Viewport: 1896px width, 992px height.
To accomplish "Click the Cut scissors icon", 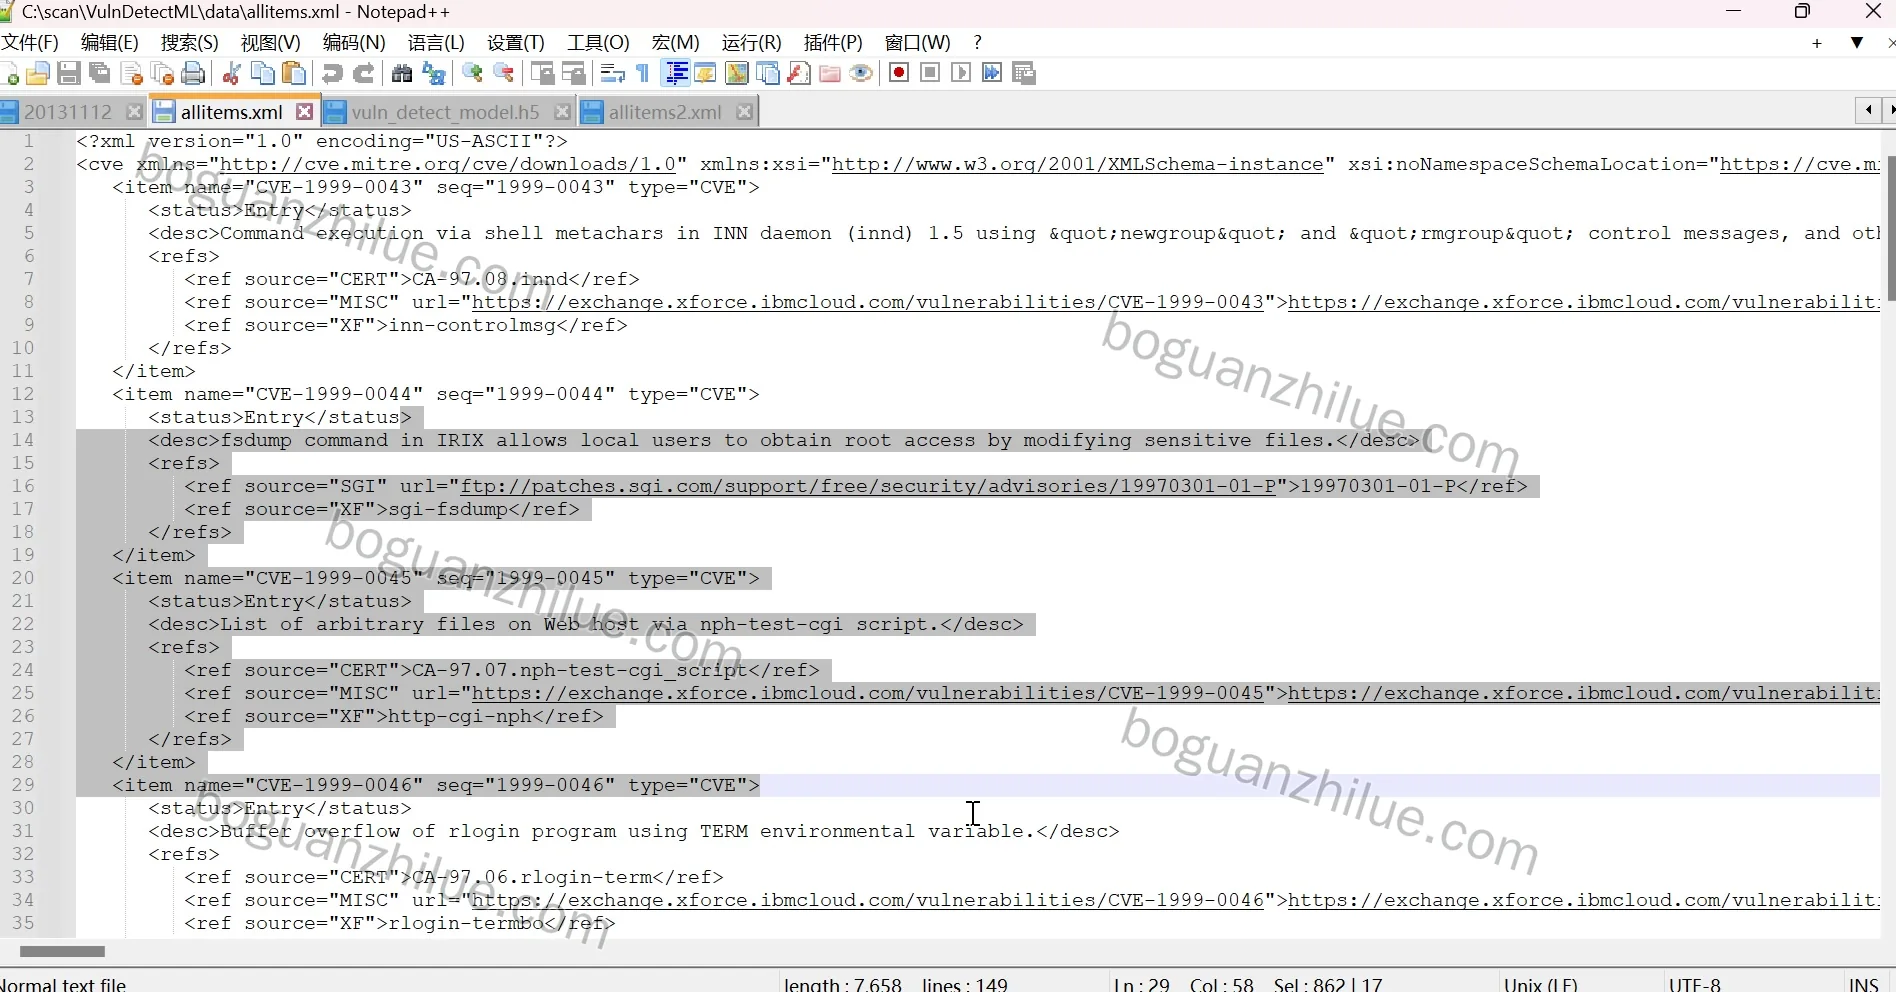I will tap(232, 73).
